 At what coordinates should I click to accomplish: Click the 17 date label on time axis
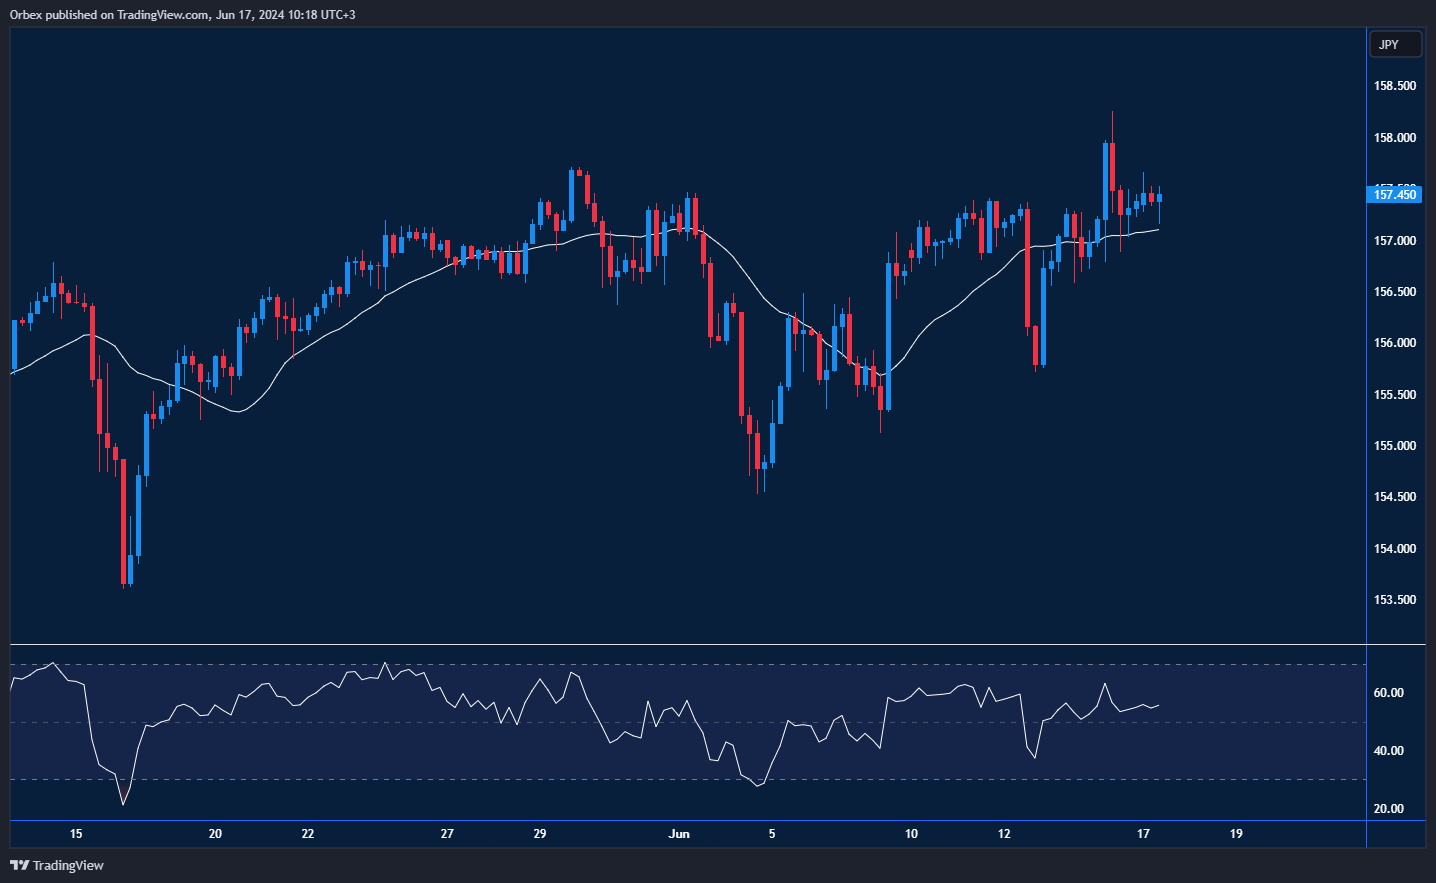coord(1143,833)
